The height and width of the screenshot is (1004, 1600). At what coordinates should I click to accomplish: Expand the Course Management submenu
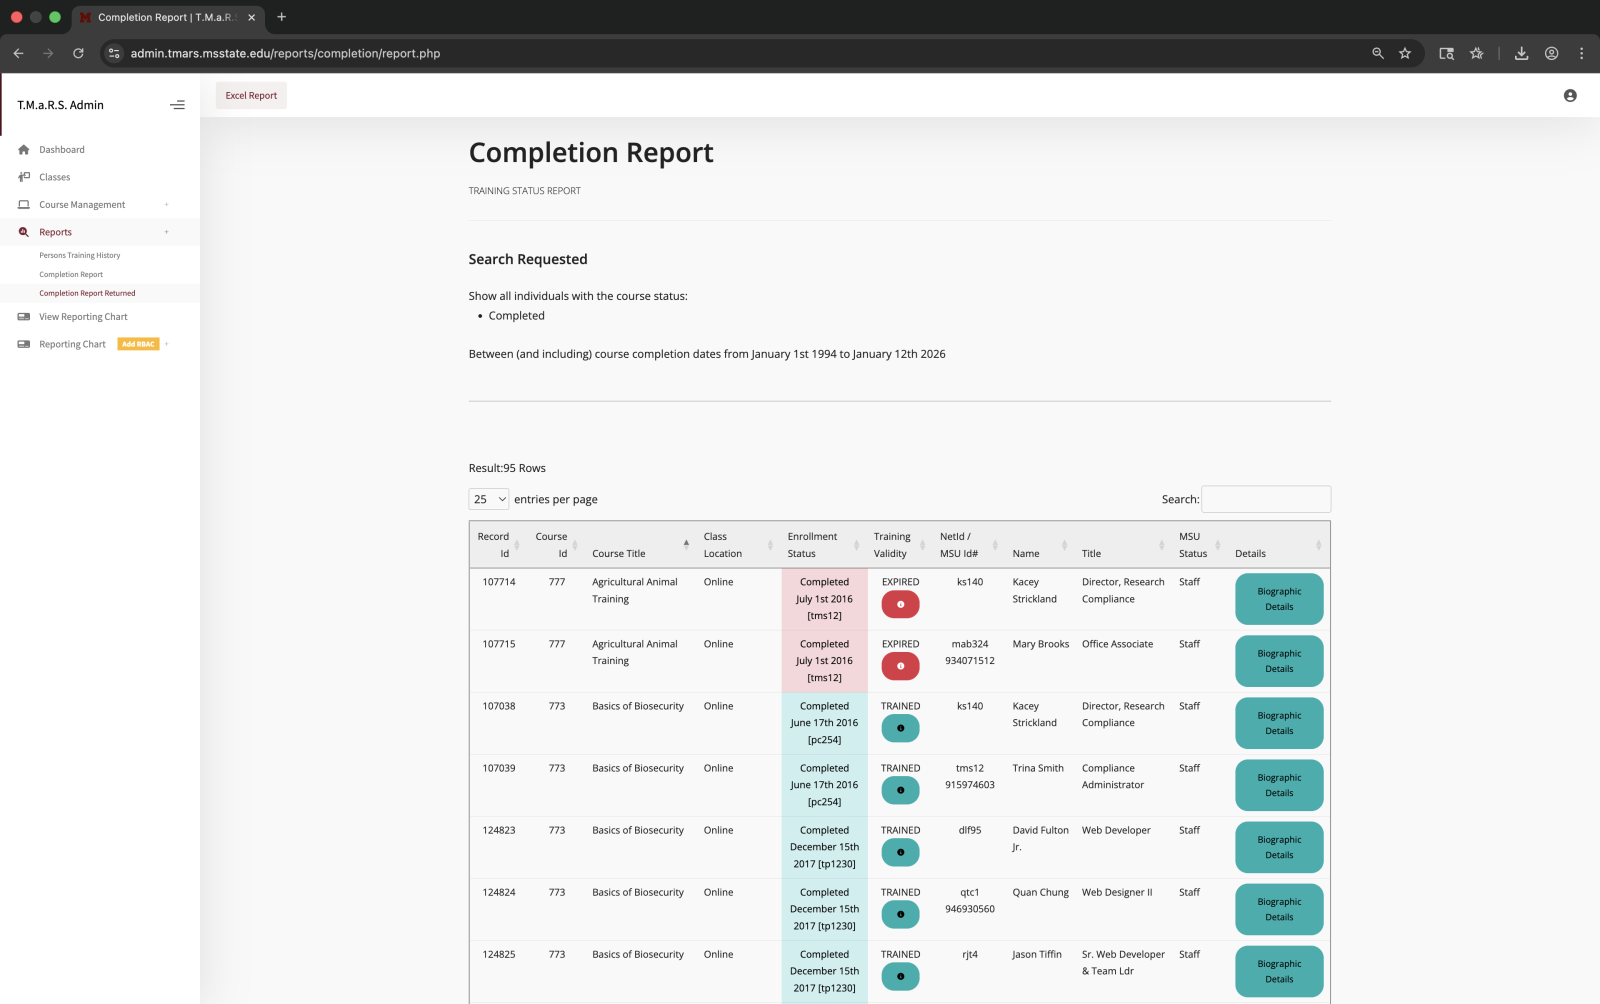click(166, 204)
